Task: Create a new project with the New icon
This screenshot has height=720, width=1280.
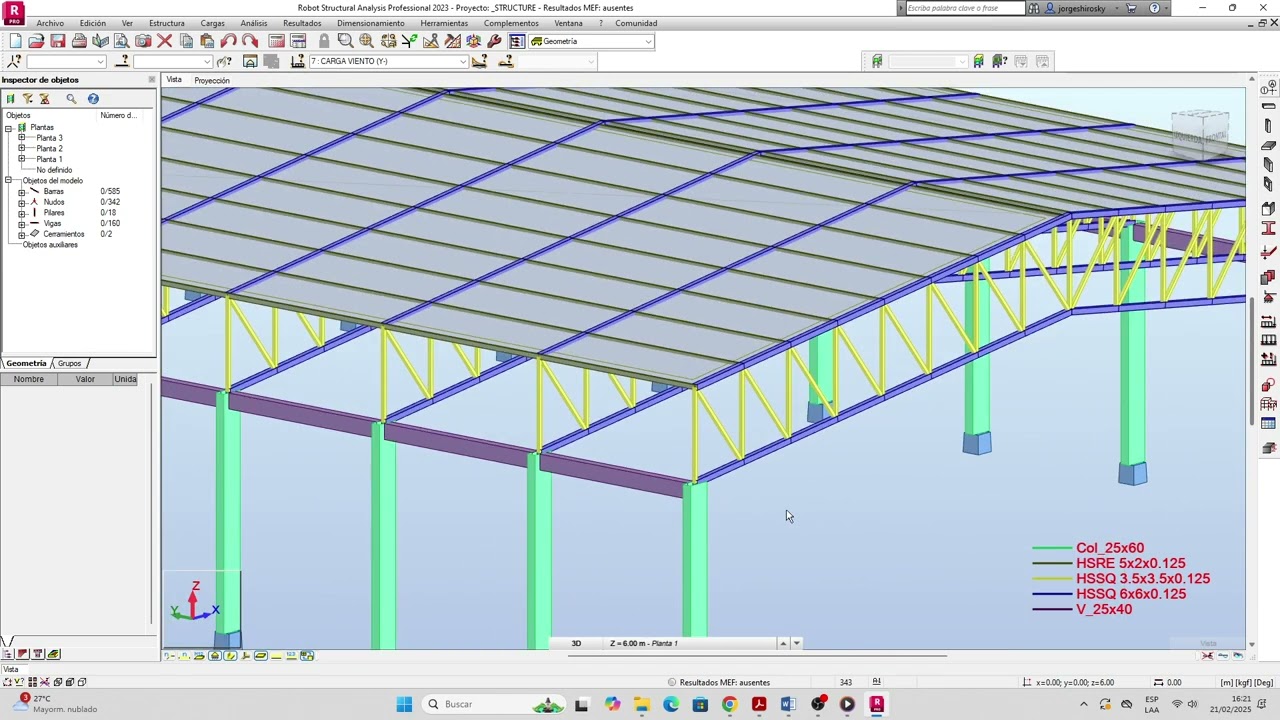Action: pos(15,41)
